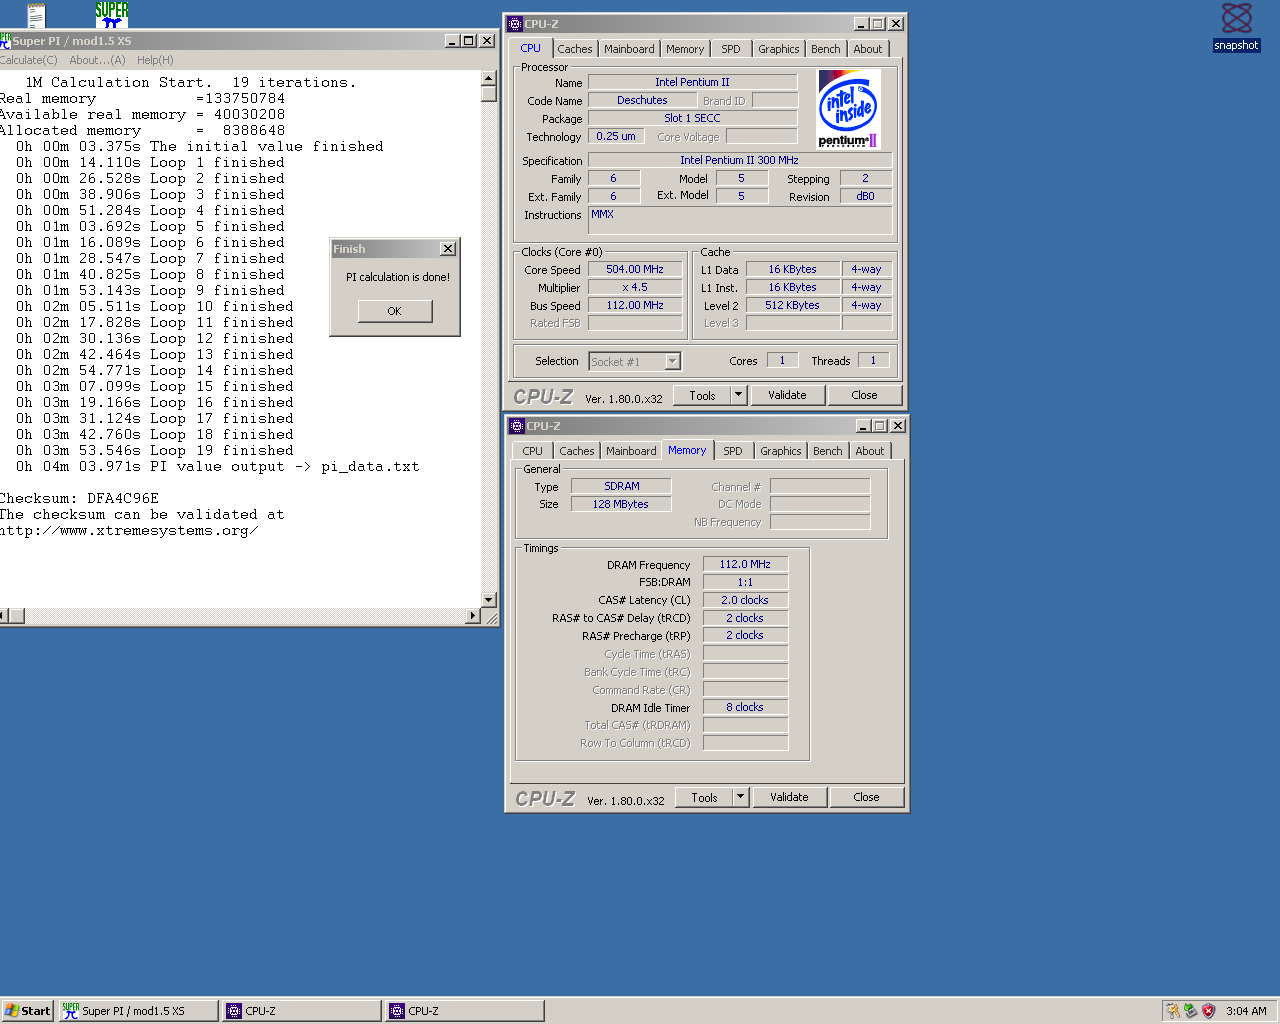1280x1024 pixels.
Task: Expand Tools dropdown arrow in lower CPU-Z
Action: pyautogui.click(x=741, y=797)
